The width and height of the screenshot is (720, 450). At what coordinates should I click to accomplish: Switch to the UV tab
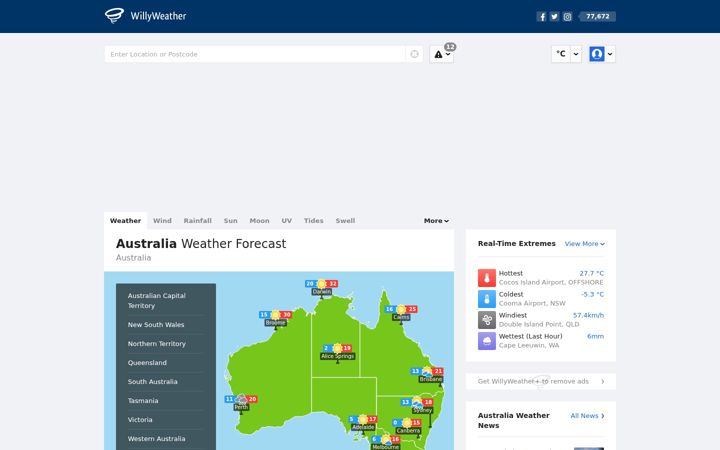coord(287,221)
